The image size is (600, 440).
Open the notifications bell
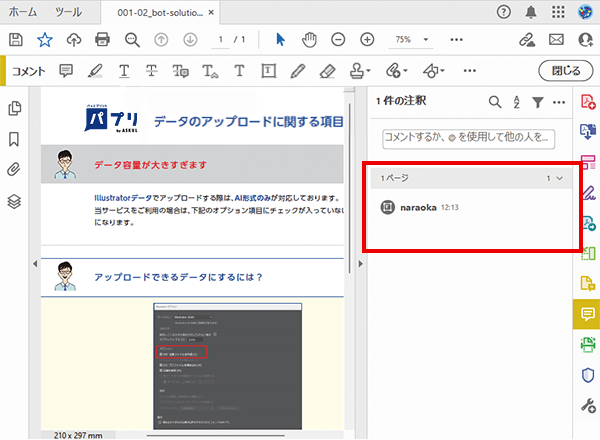coord(531,12)
